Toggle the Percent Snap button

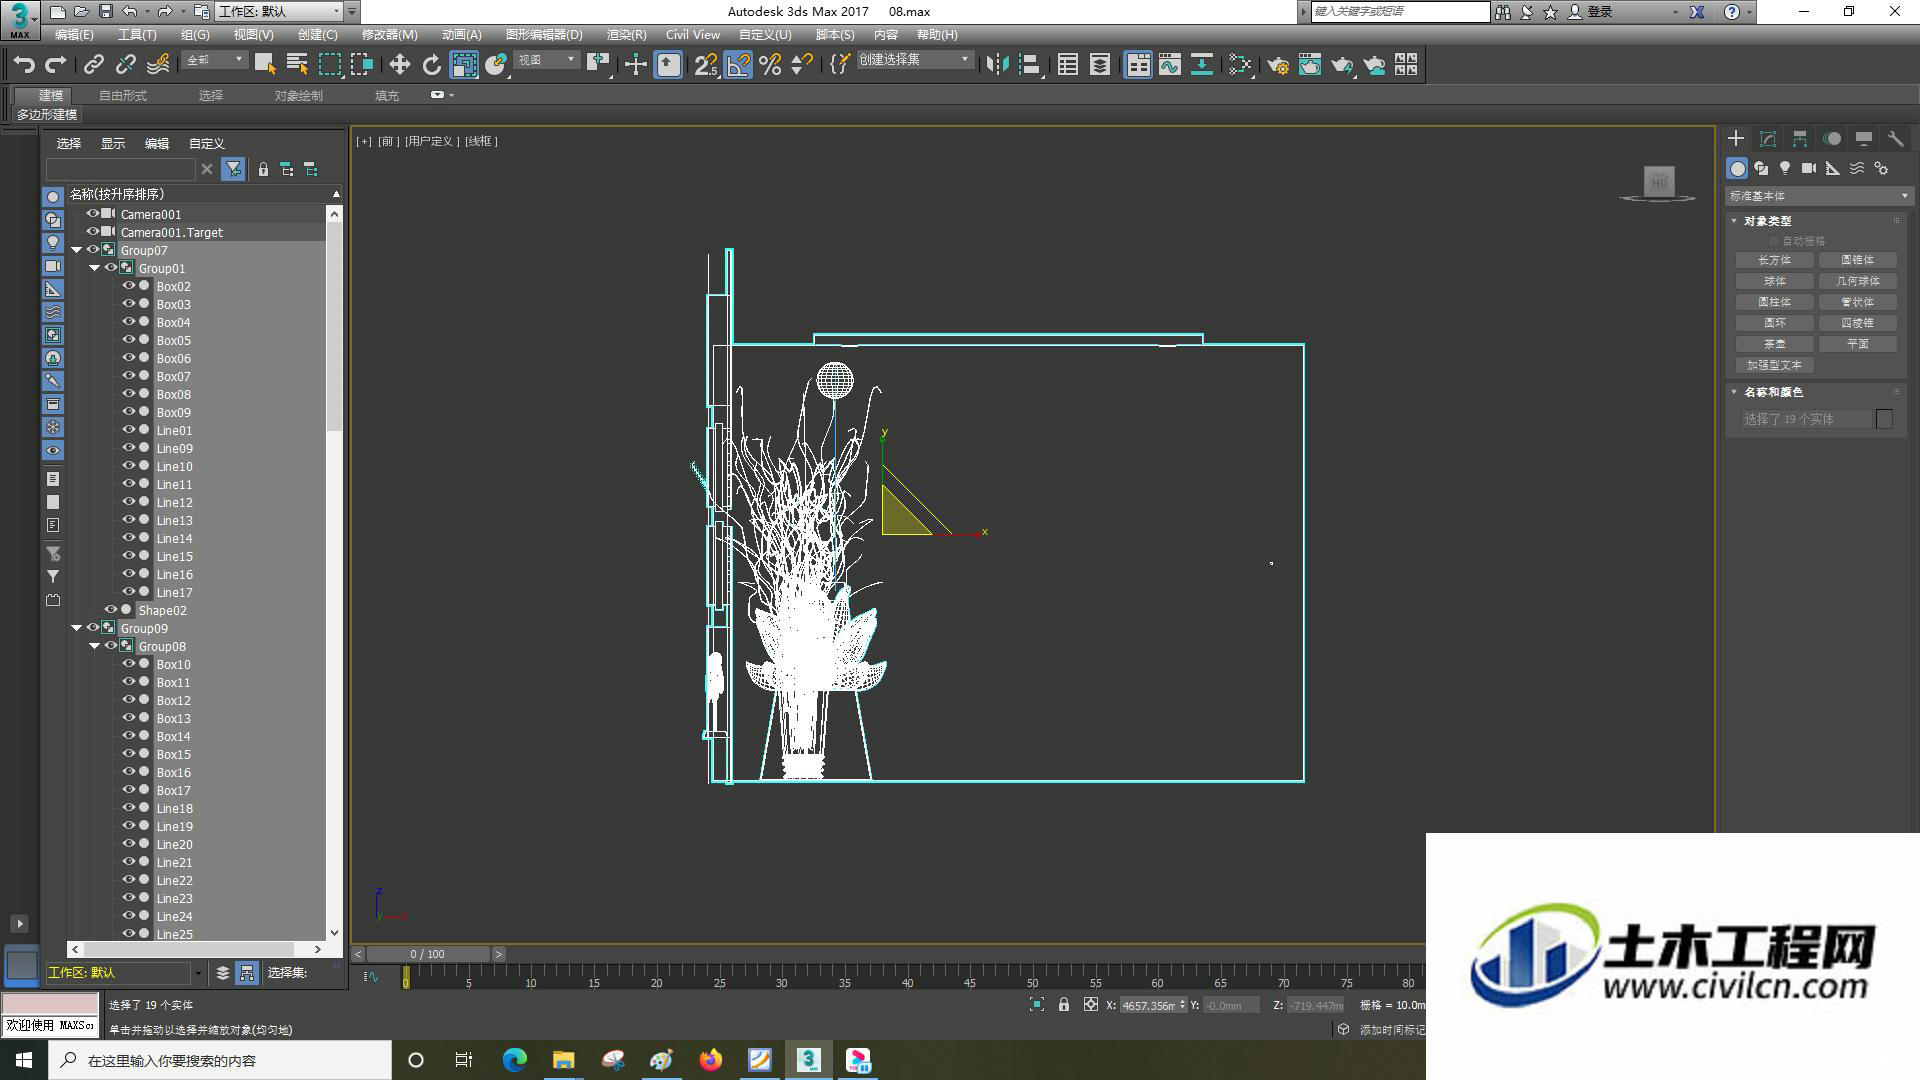[x=770, y=65]
